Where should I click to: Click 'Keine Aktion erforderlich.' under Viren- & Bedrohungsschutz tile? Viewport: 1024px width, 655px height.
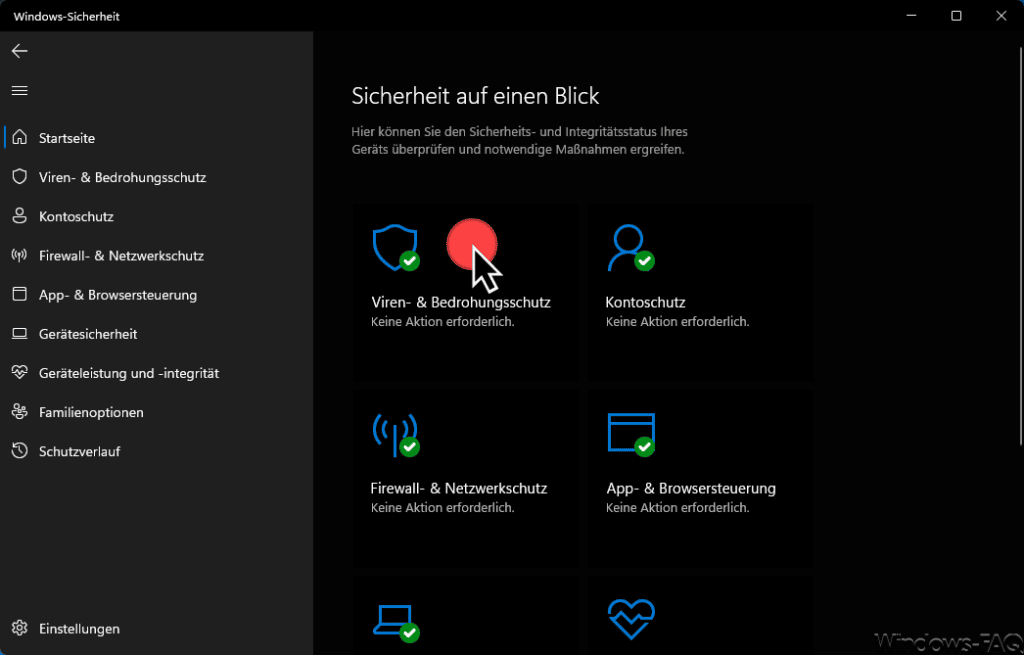point(443,322)
